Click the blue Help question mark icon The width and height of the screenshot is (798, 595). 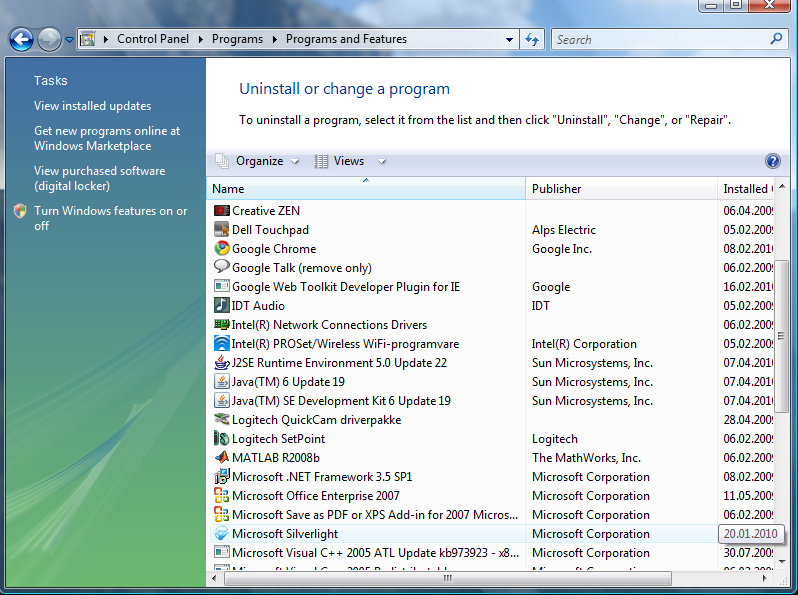[773, 161]
